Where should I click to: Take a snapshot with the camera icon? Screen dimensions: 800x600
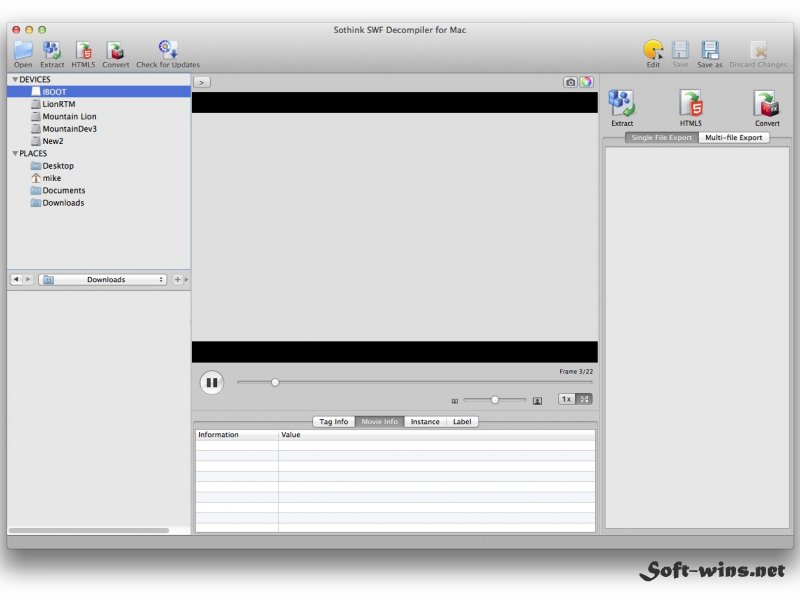point(570,82)
